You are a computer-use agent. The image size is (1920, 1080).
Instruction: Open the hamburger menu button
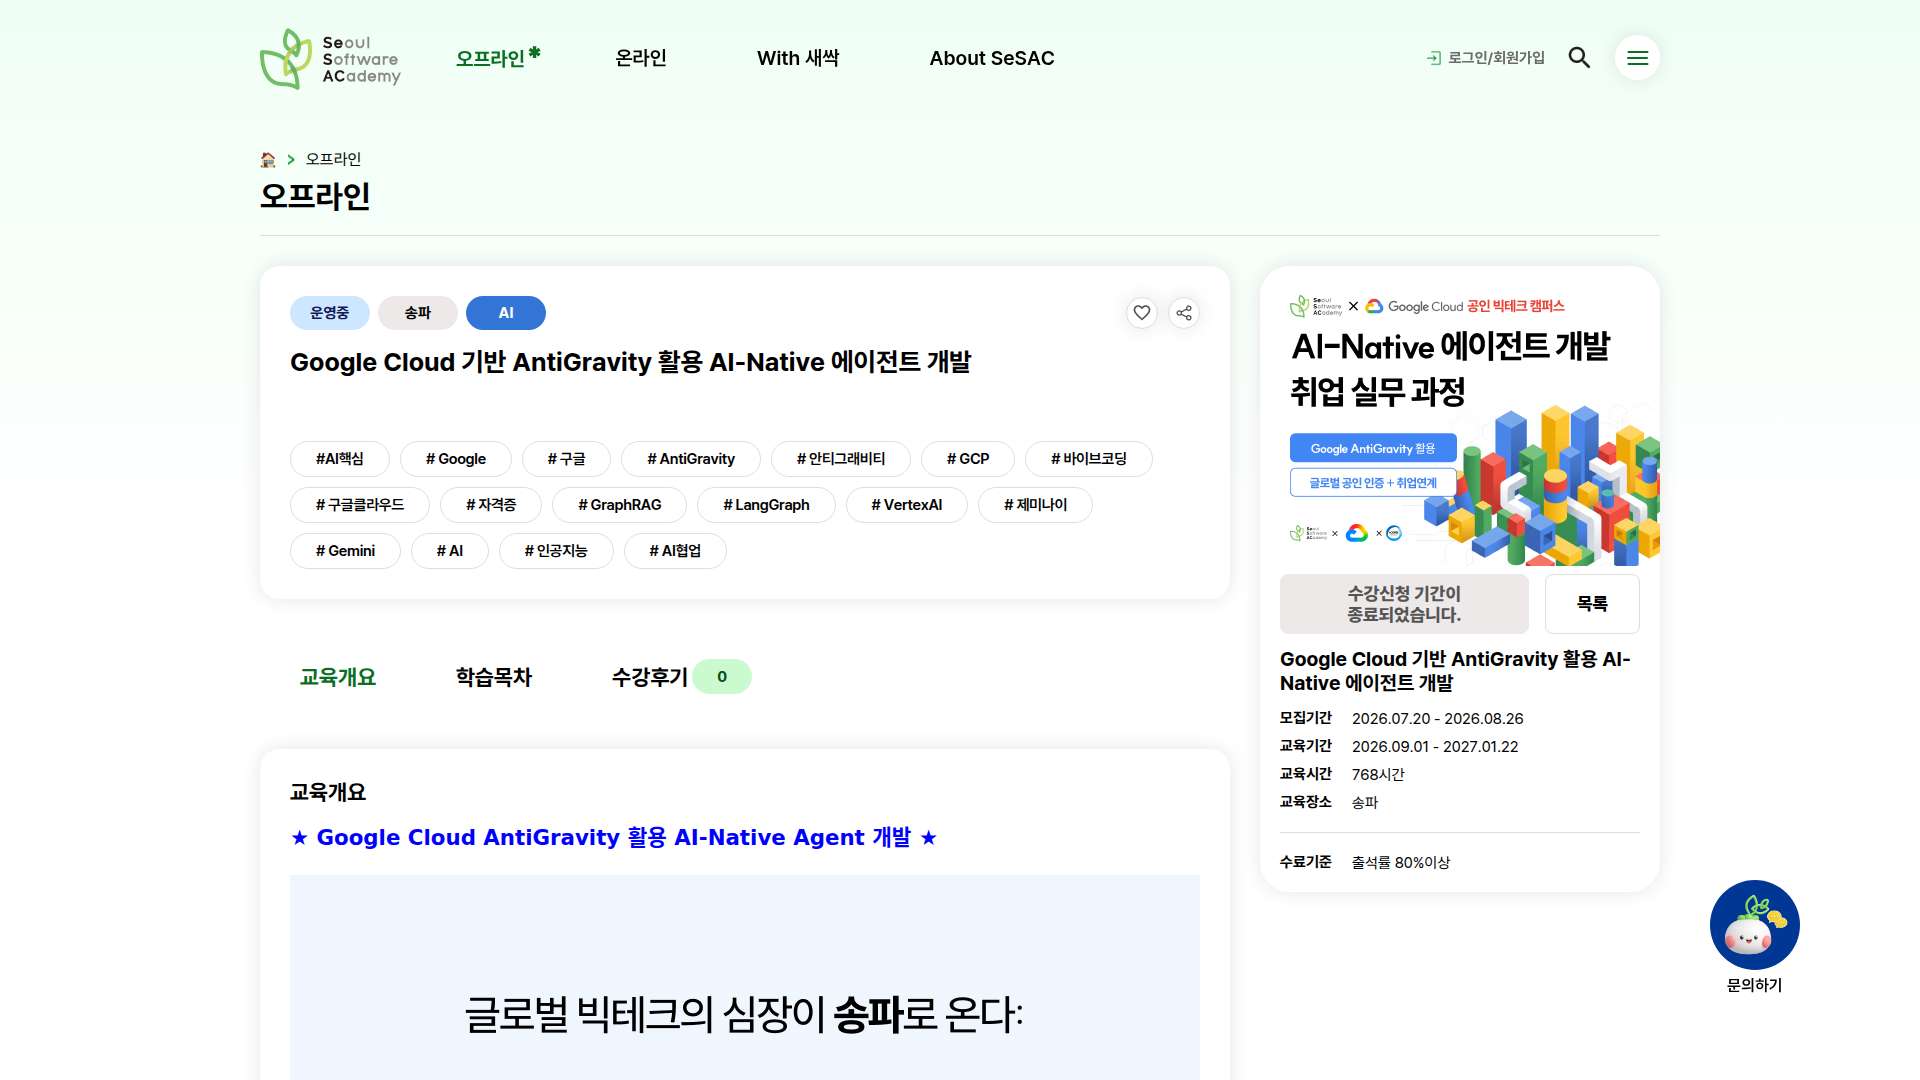[1637, 58]
